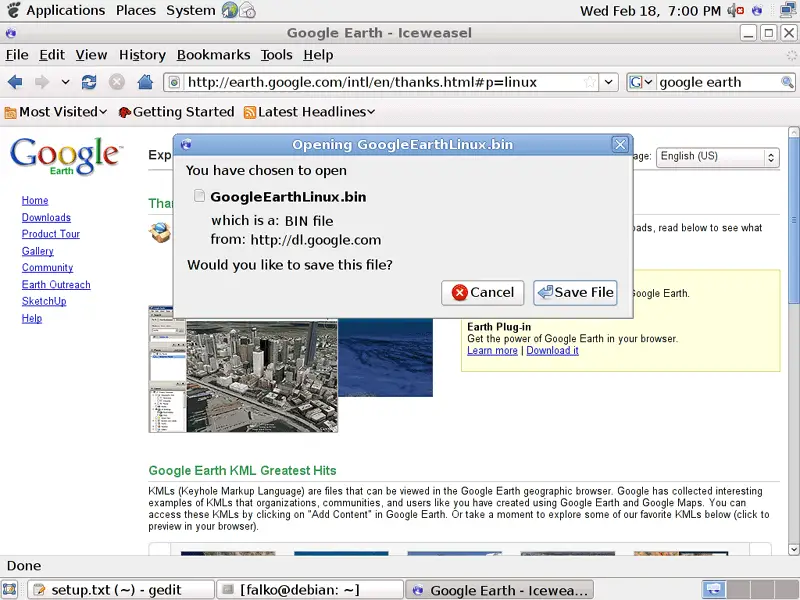Click the dialog title bar Iceweasel icon
The width and height of the screenshot is (800, 600).
coord(186,144)
